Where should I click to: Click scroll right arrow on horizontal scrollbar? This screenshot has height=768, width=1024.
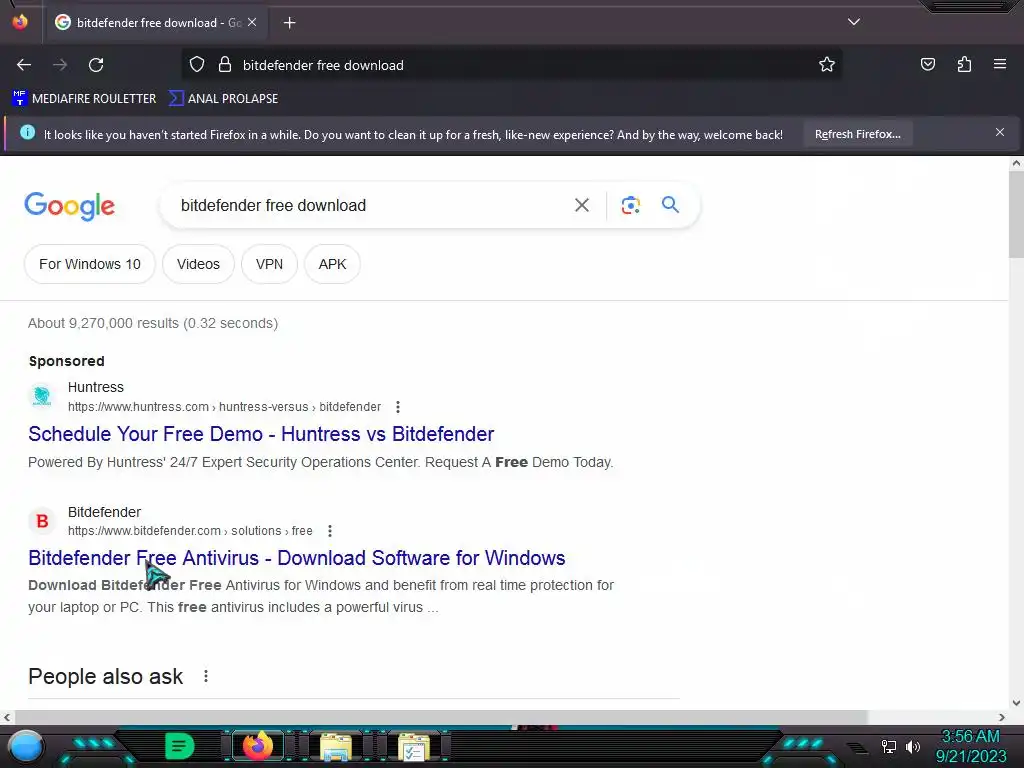[1002, 717]
